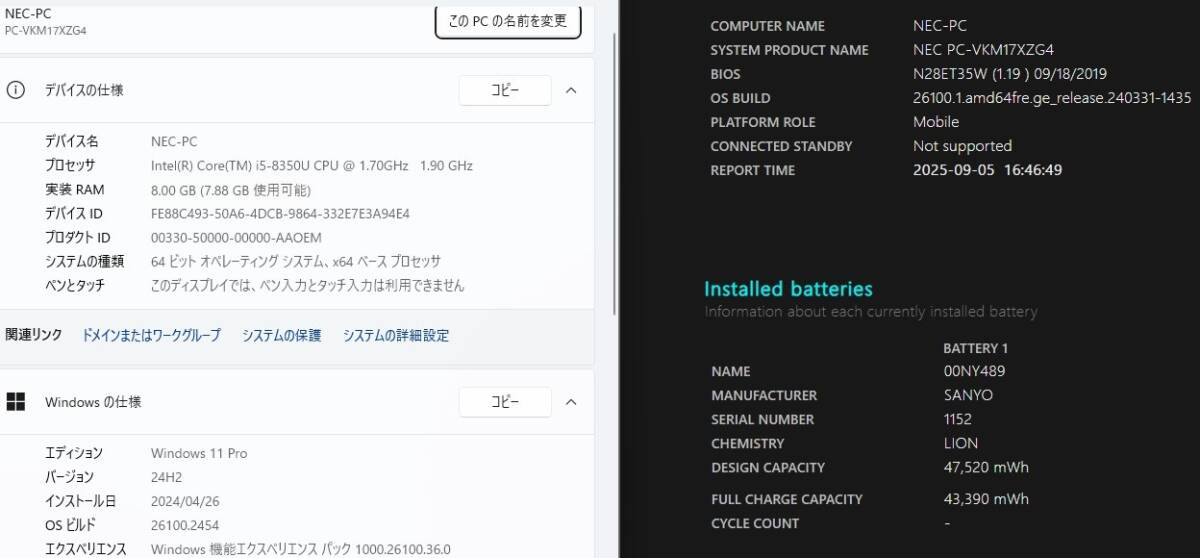The height and width of the screenshot is (558, 1200).
Task: Click コピー button in デバイスの仕様 header
Action: click(x=505, y=90)
